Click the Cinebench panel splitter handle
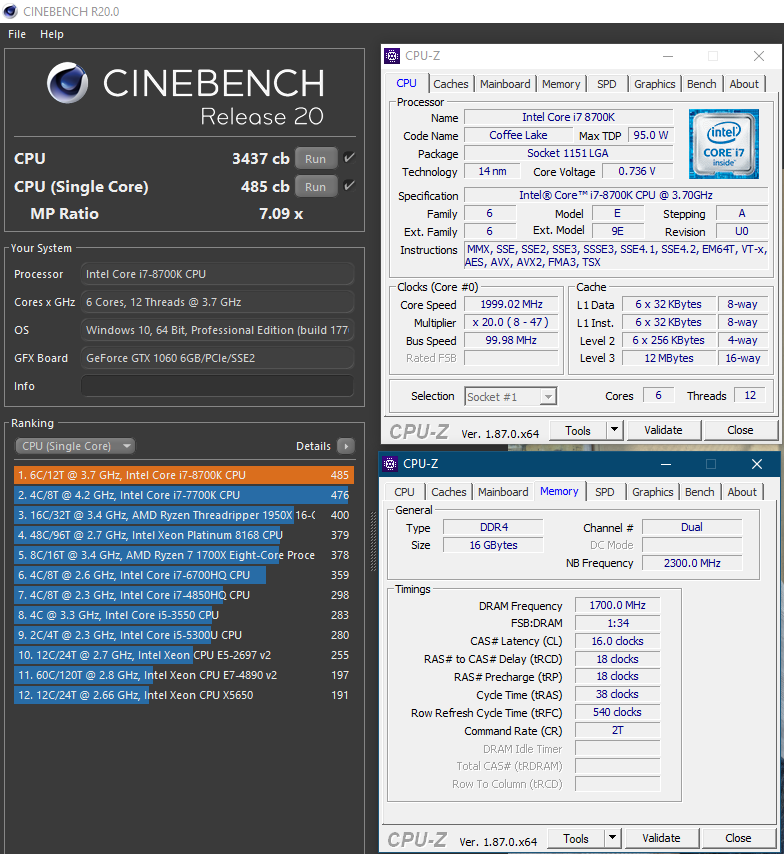Viewport: 784px width, 854px height. [x=373, y=541]
